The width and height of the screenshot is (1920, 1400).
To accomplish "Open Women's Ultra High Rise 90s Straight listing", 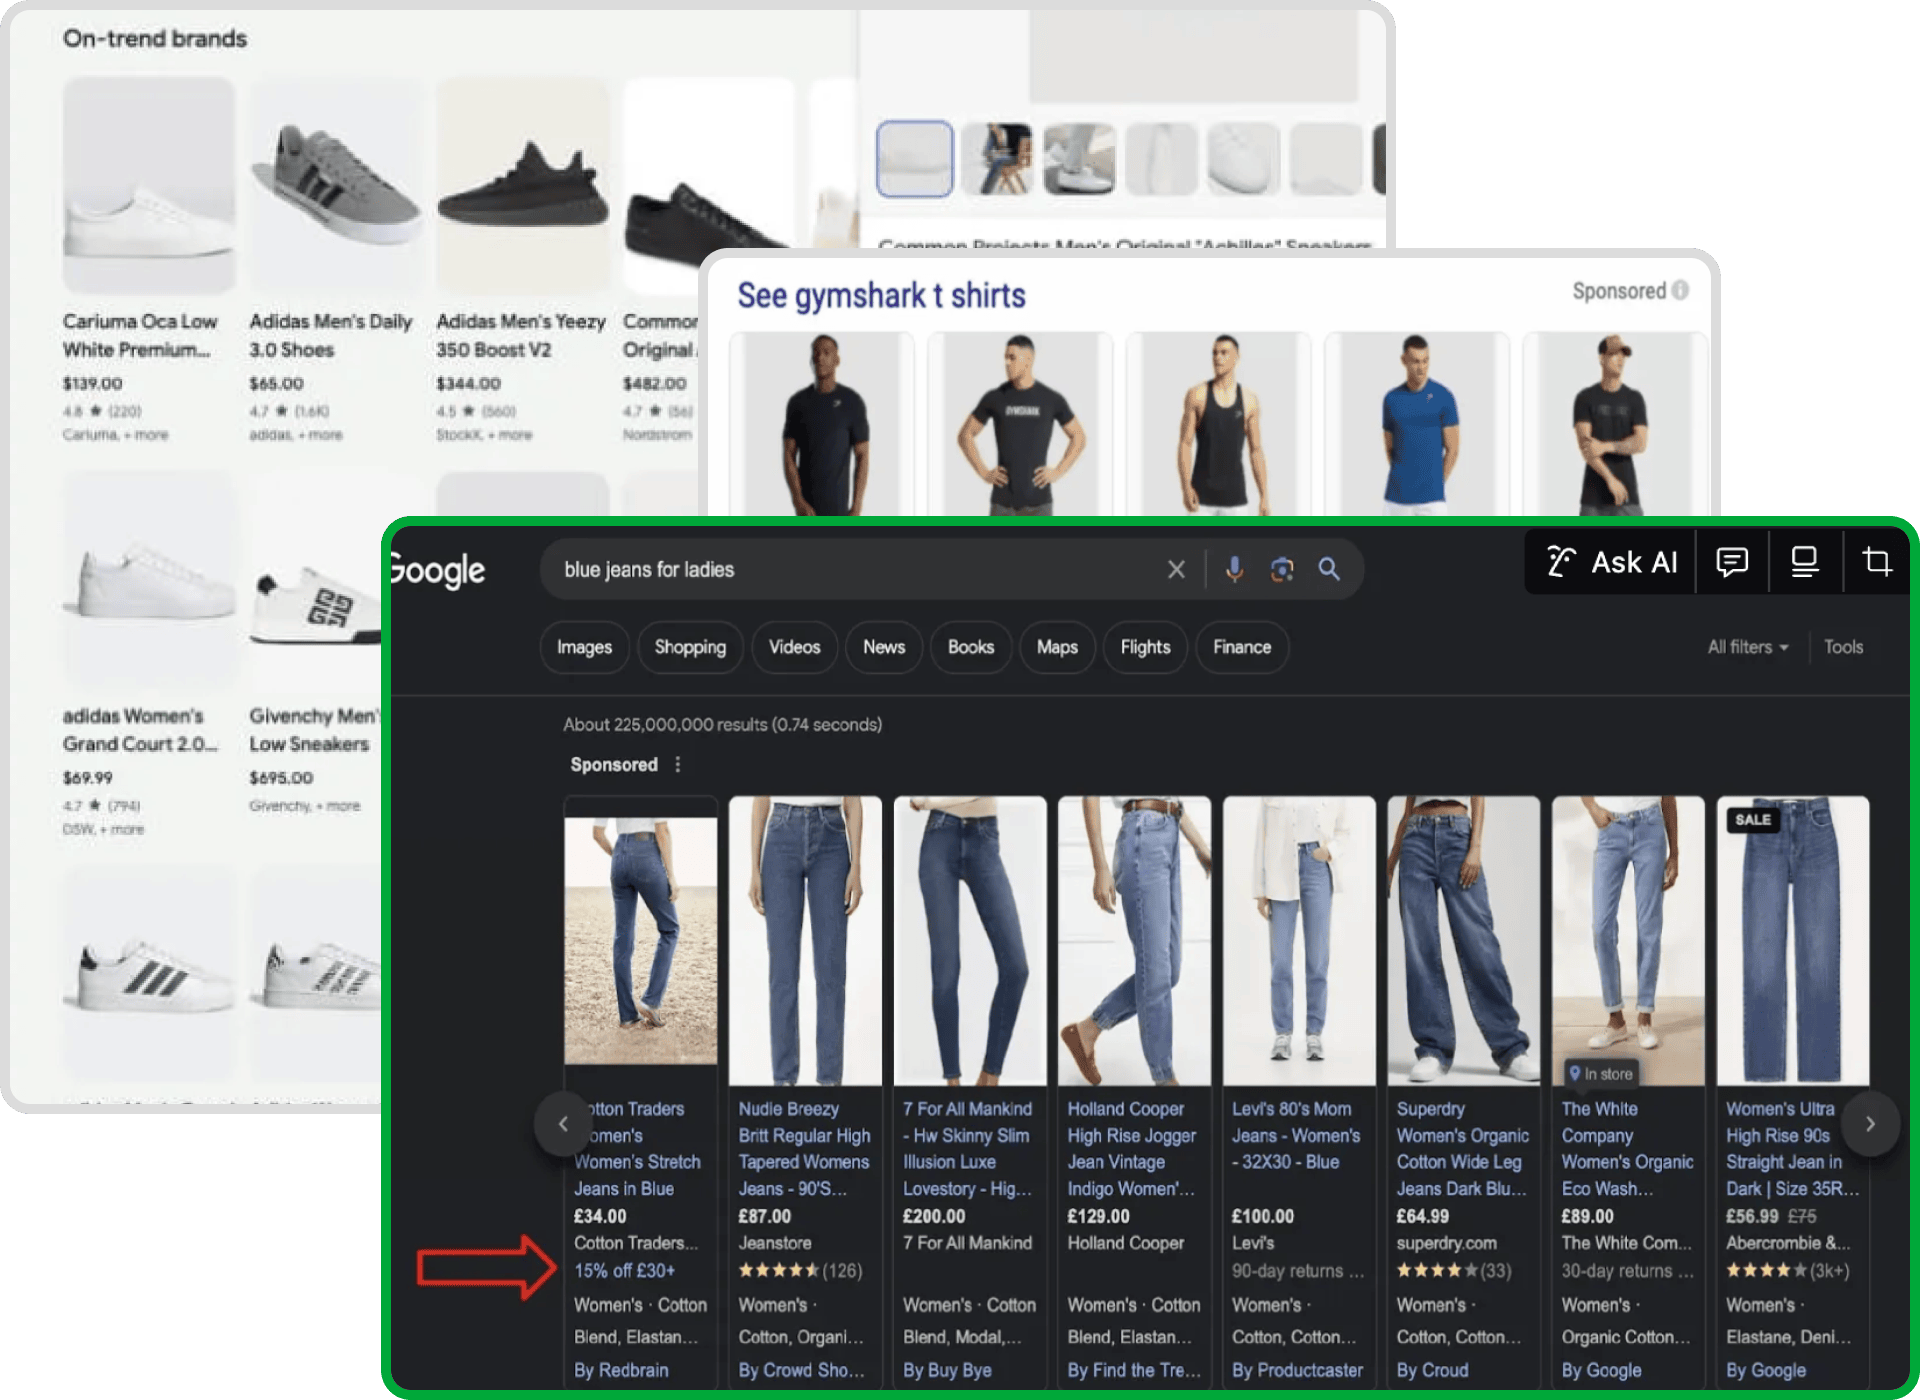I will click(x=1793, y=1149).
